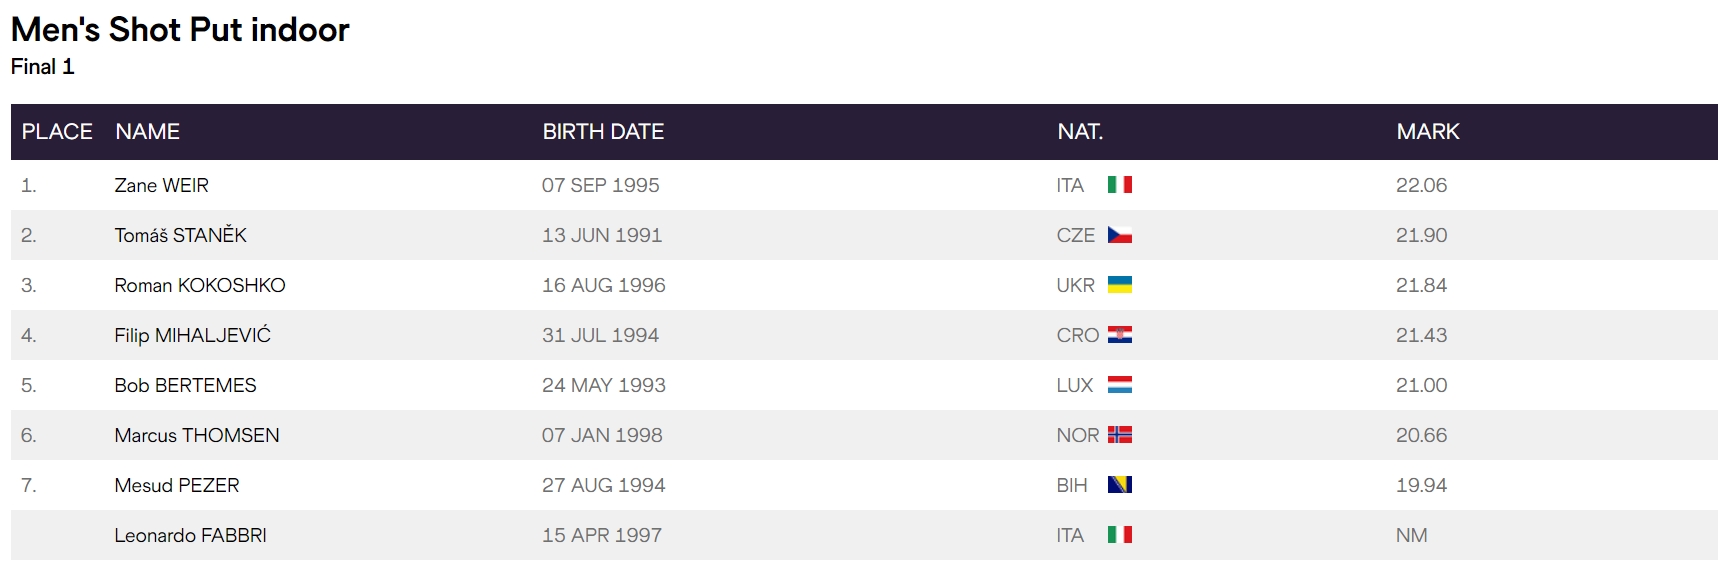1718x569 pixels.
Task: Open Leonardo FABBRI athlete profile
Action: 190,535
